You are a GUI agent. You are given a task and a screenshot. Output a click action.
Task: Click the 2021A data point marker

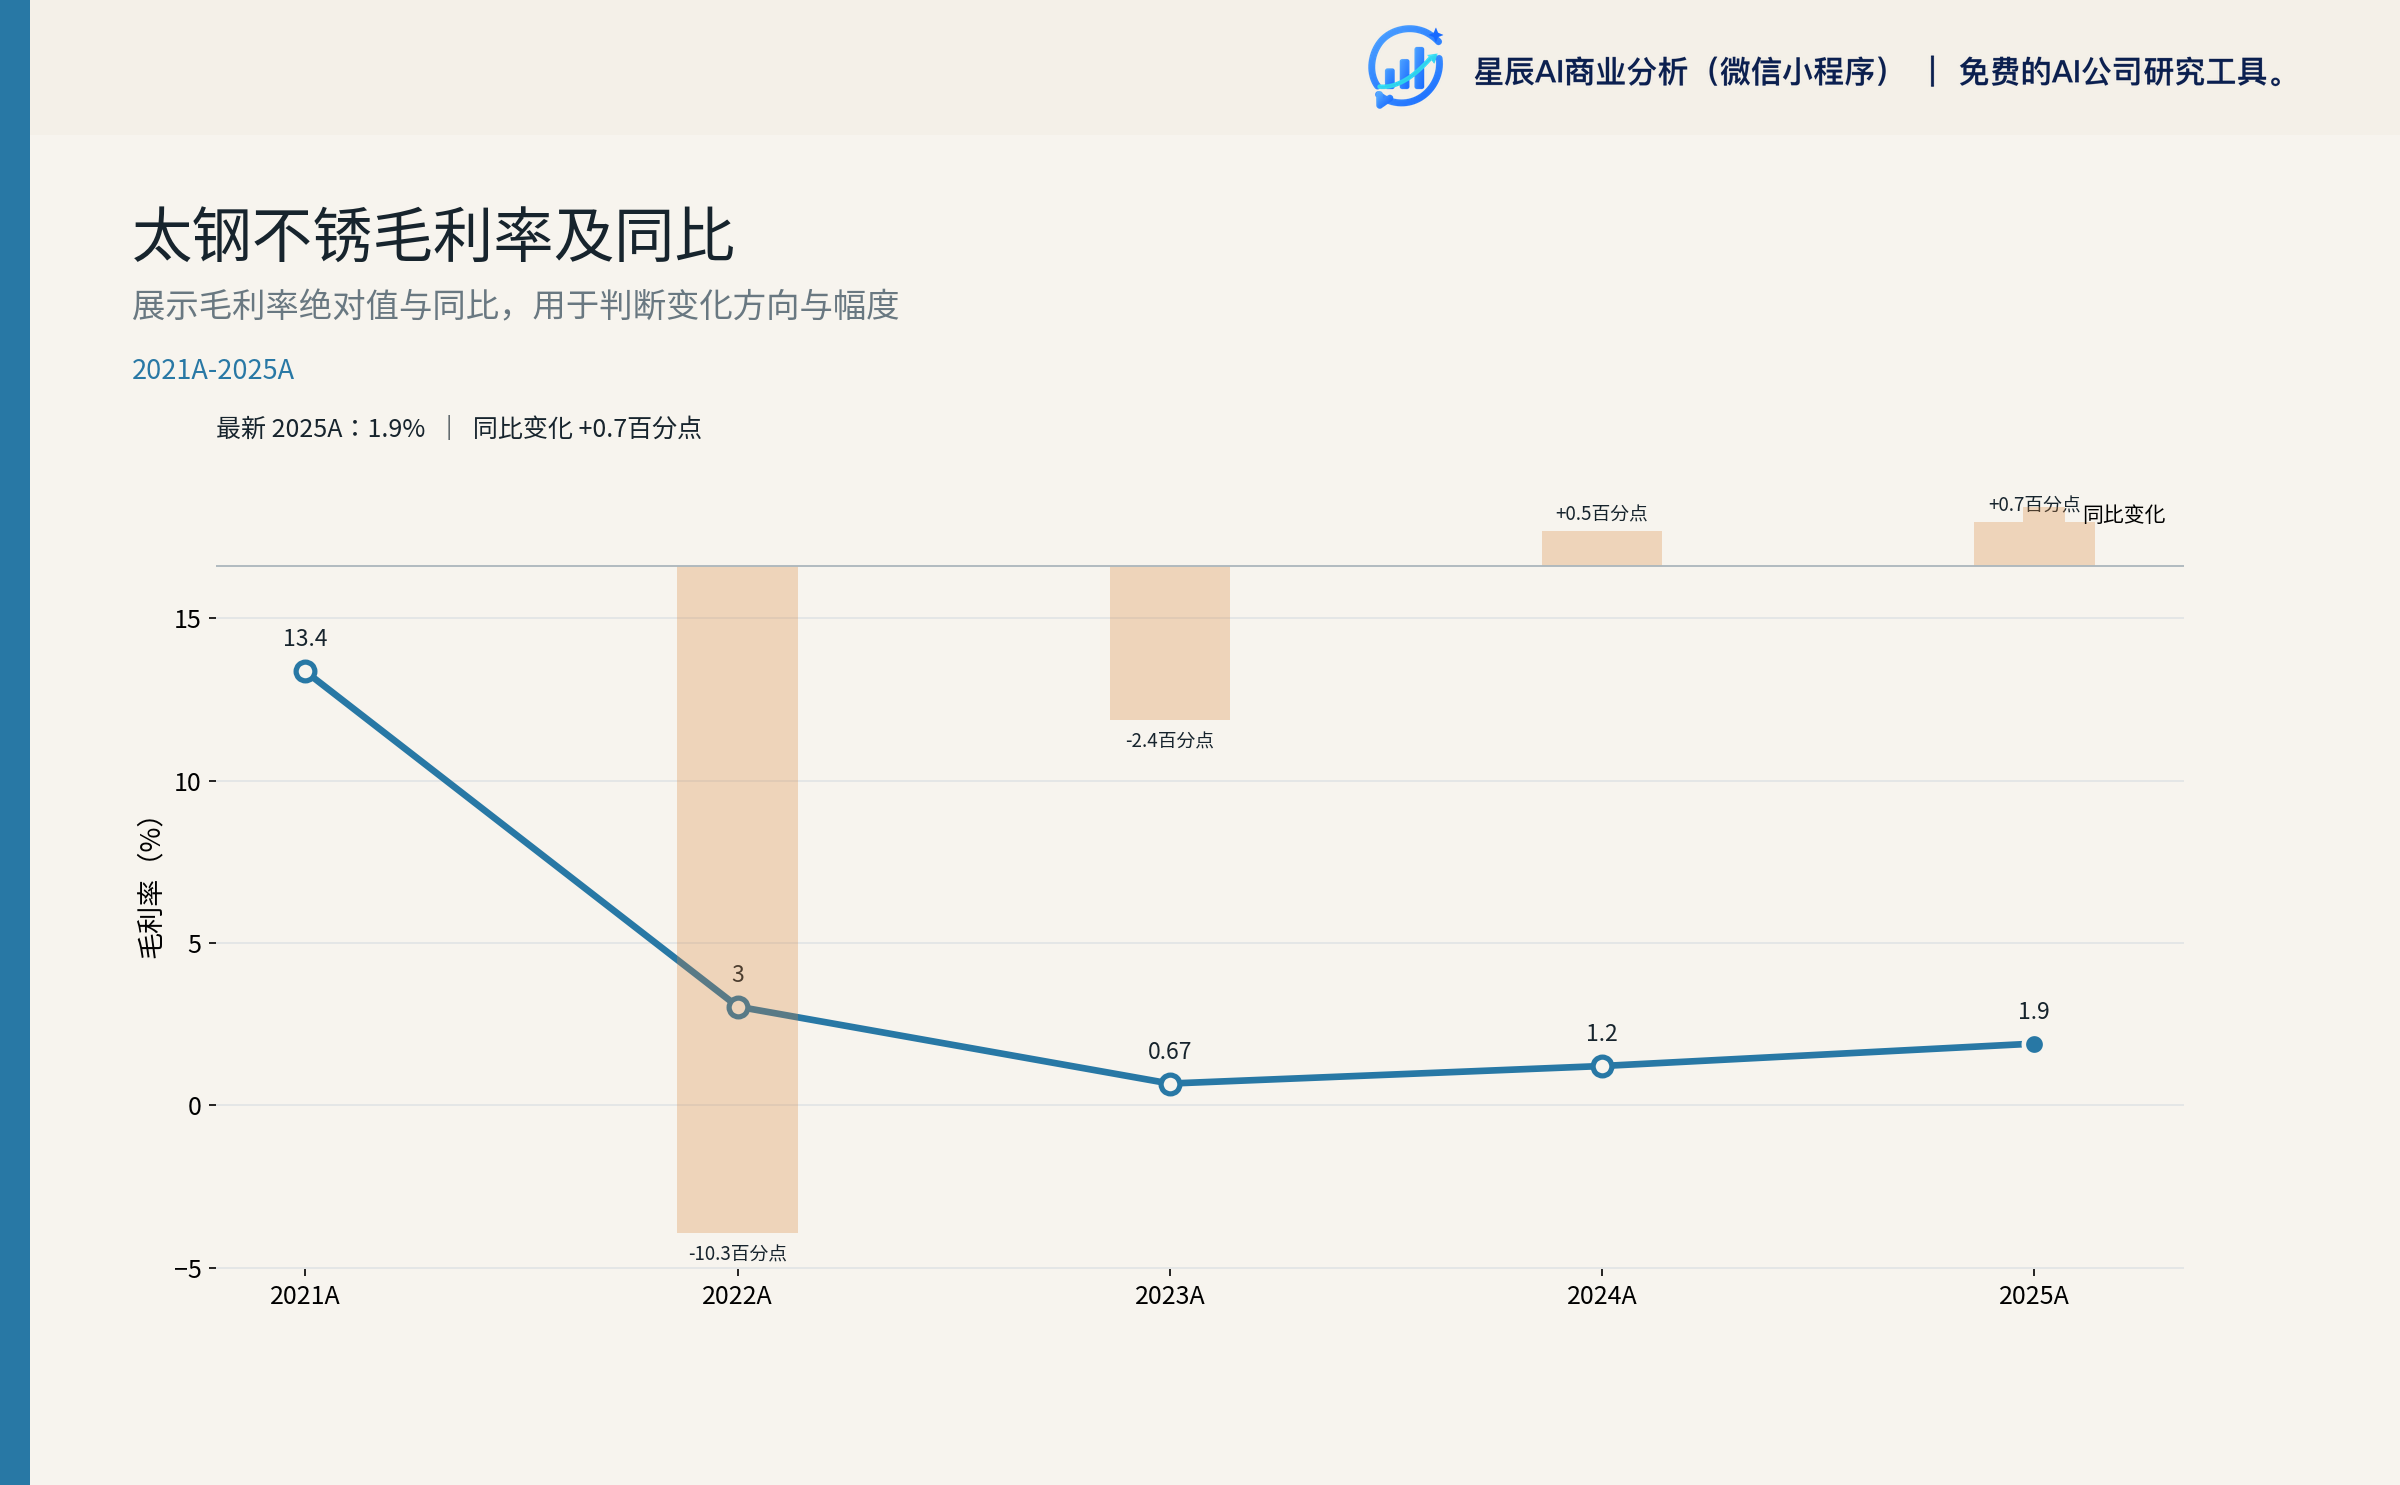[x=306, y=672]
